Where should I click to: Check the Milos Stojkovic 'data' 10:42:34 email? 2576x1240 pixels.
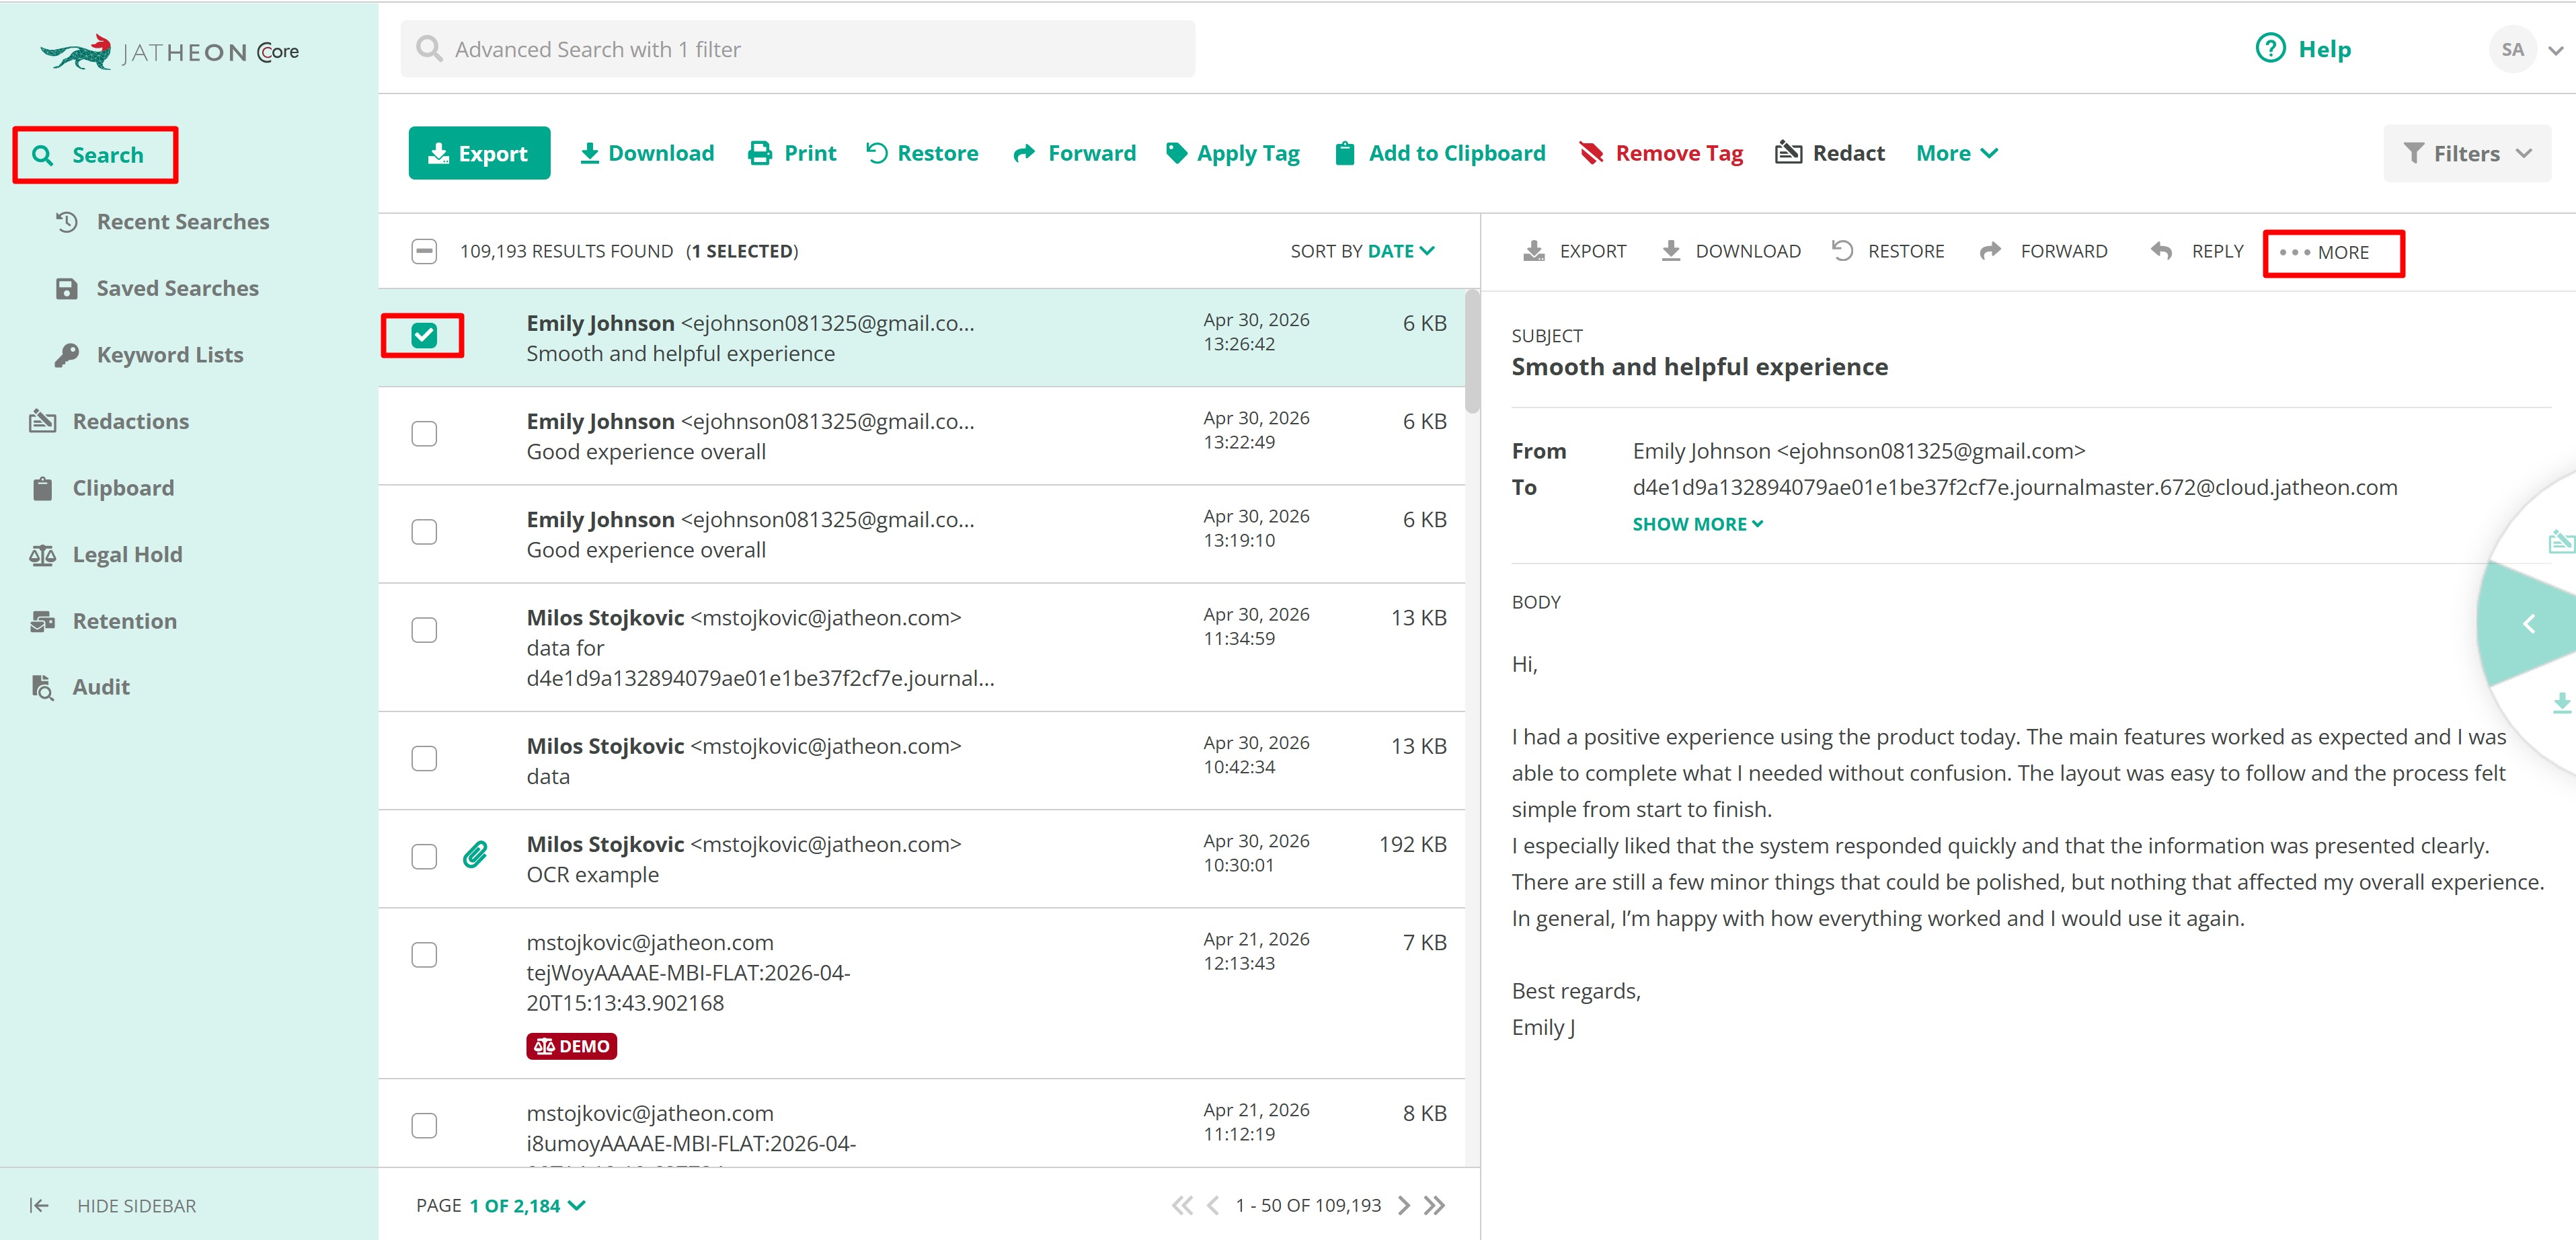pyautogui.click(x=424, y=758)
